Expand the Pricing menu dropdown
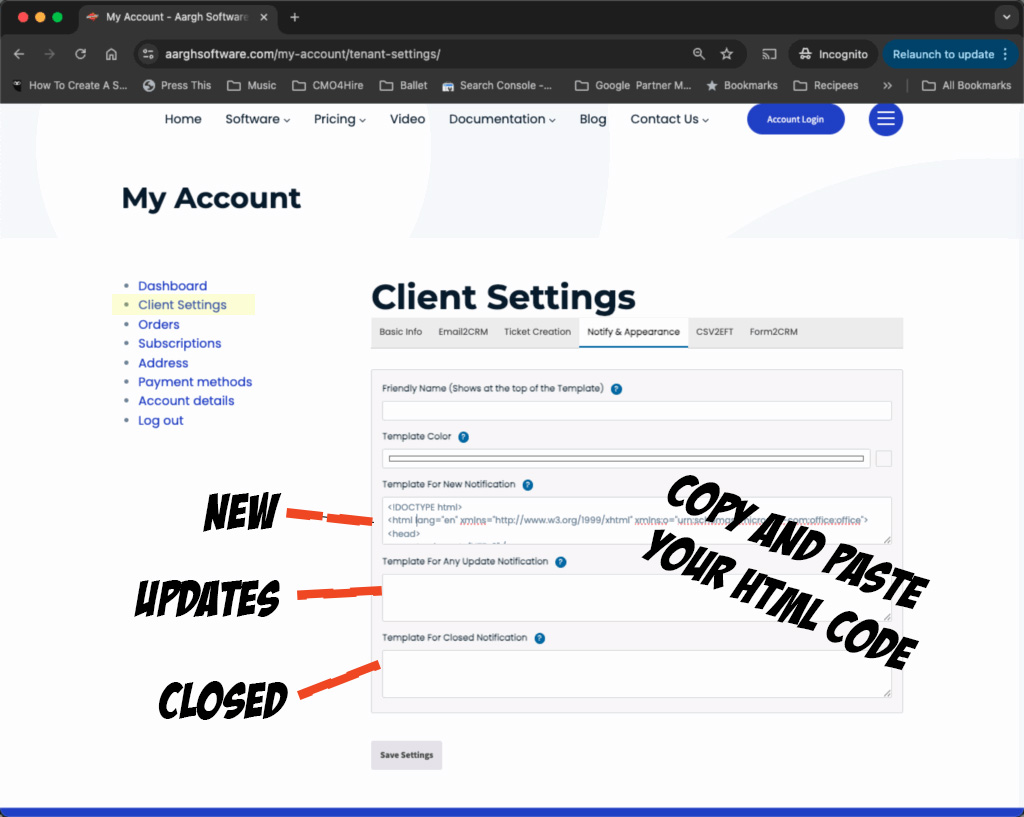 339,119
